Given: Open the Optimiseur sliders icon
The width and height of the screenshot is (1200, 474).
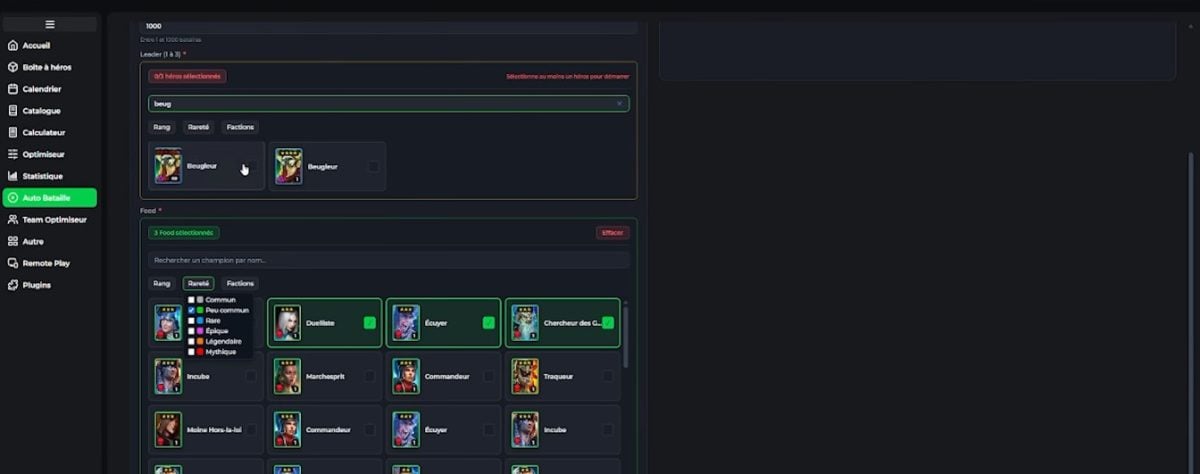Looking at the screenshot, I should pos(13,154).
